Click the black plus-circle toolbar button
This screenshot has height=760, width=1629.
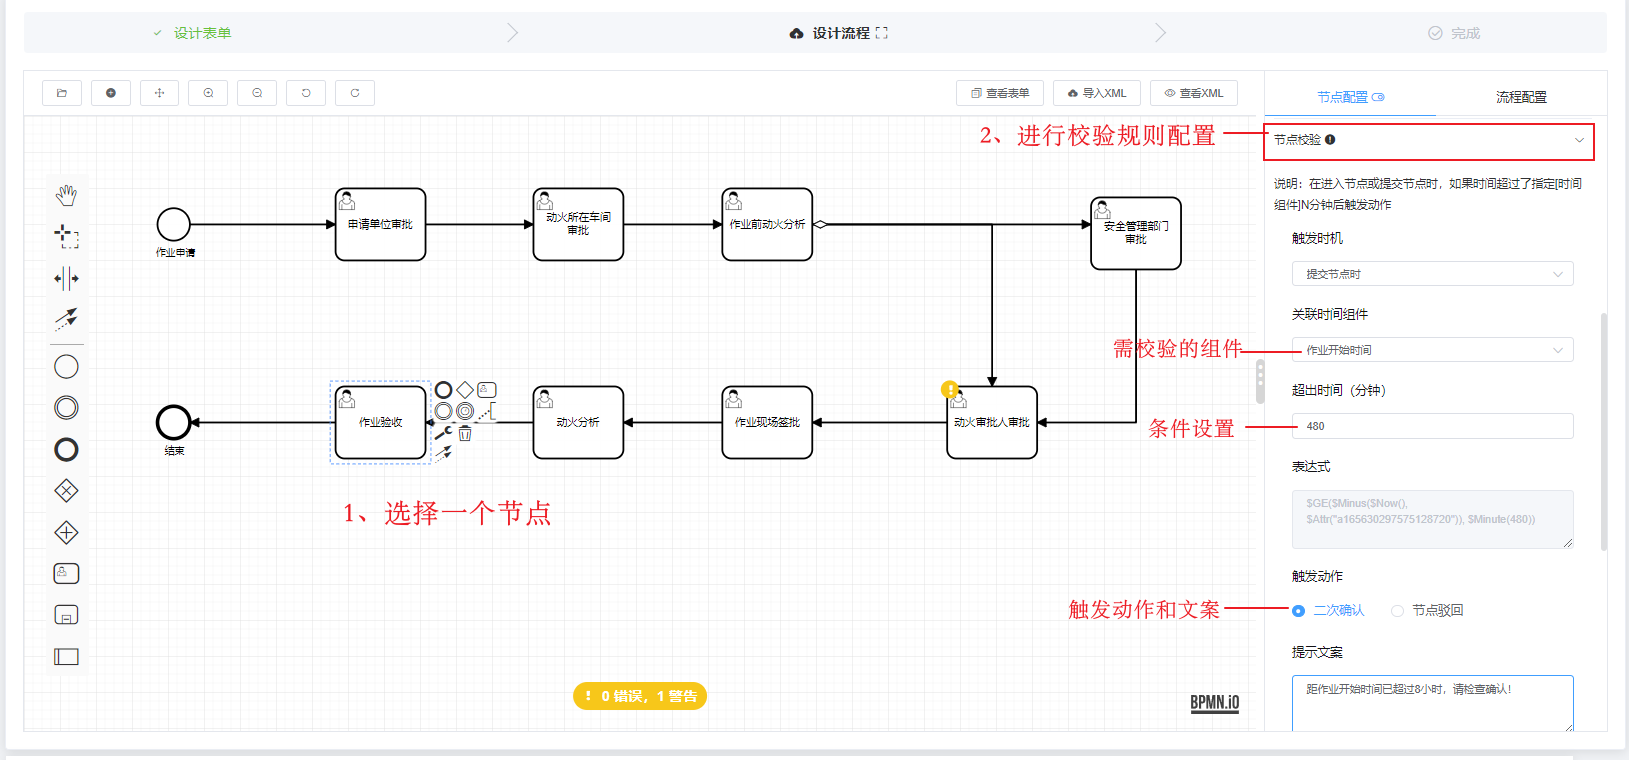point(111,93)
